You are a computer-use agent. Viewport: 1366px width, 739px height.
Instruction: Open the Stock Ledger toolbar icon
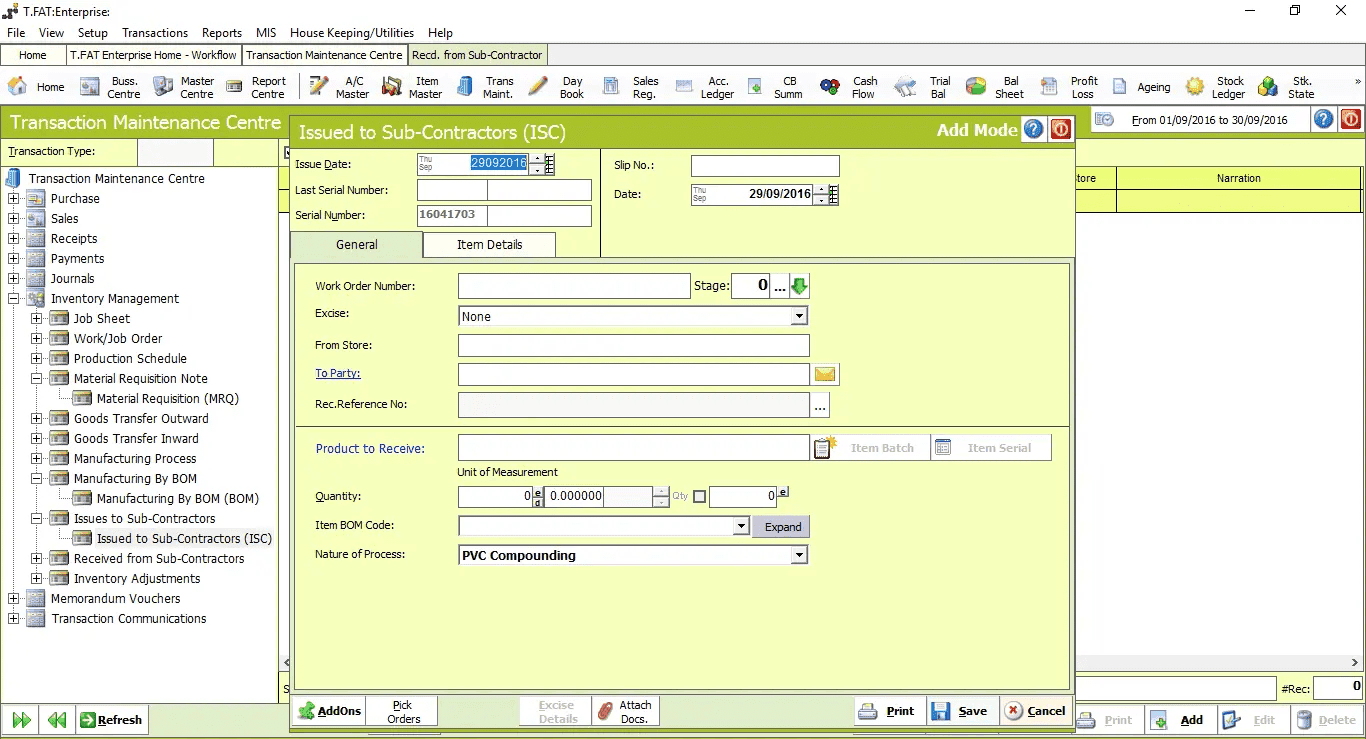pyautogui.click(x=1214, y=87)
